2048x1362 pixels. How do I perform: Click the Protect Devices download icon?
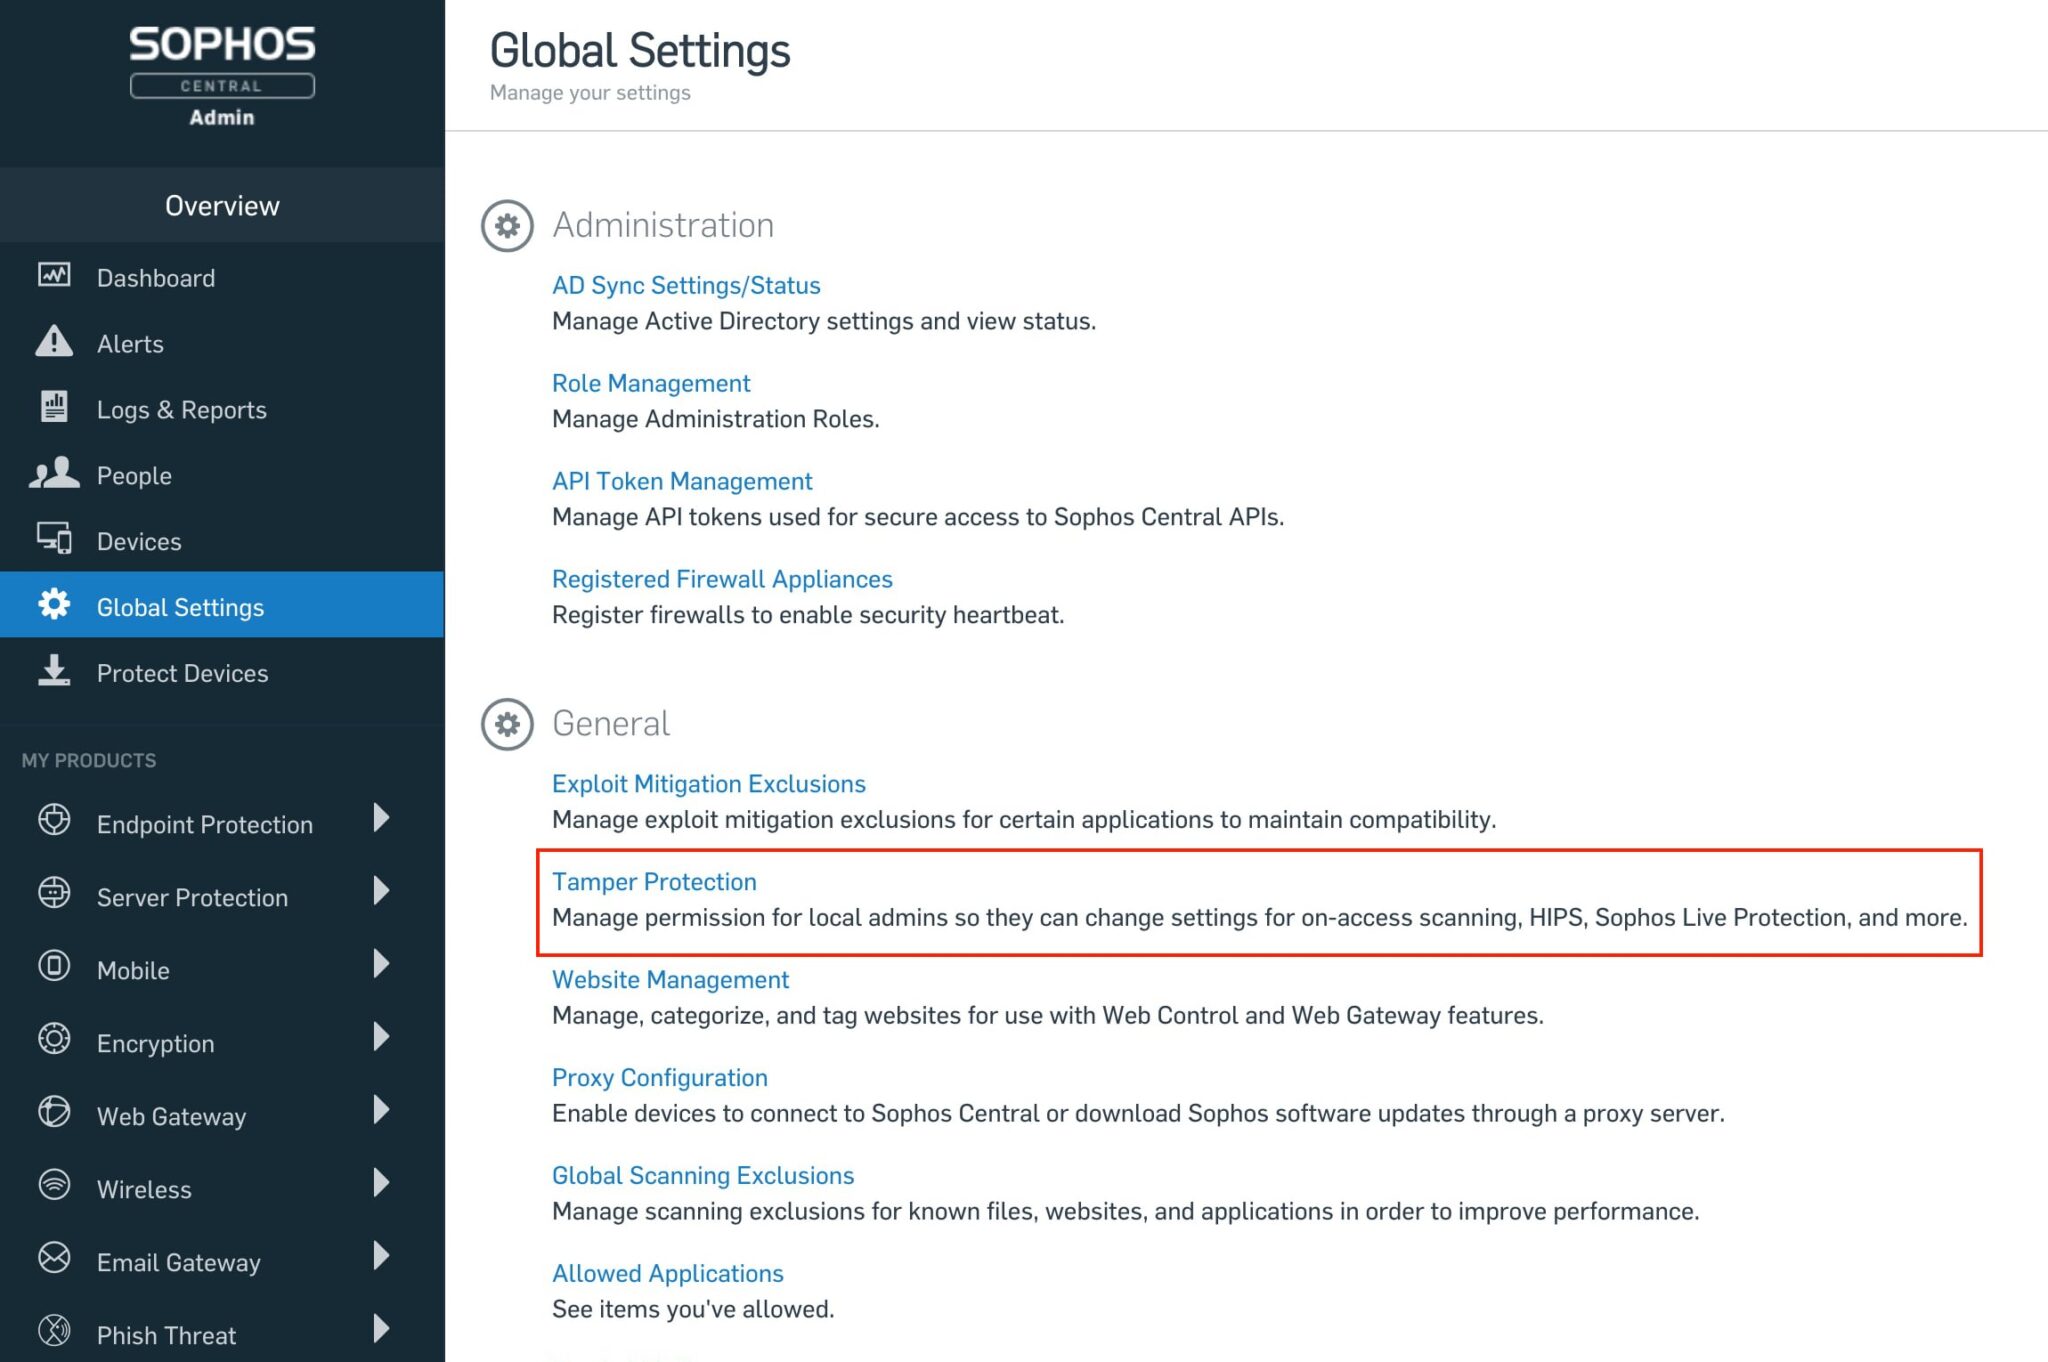click(54, 672)
